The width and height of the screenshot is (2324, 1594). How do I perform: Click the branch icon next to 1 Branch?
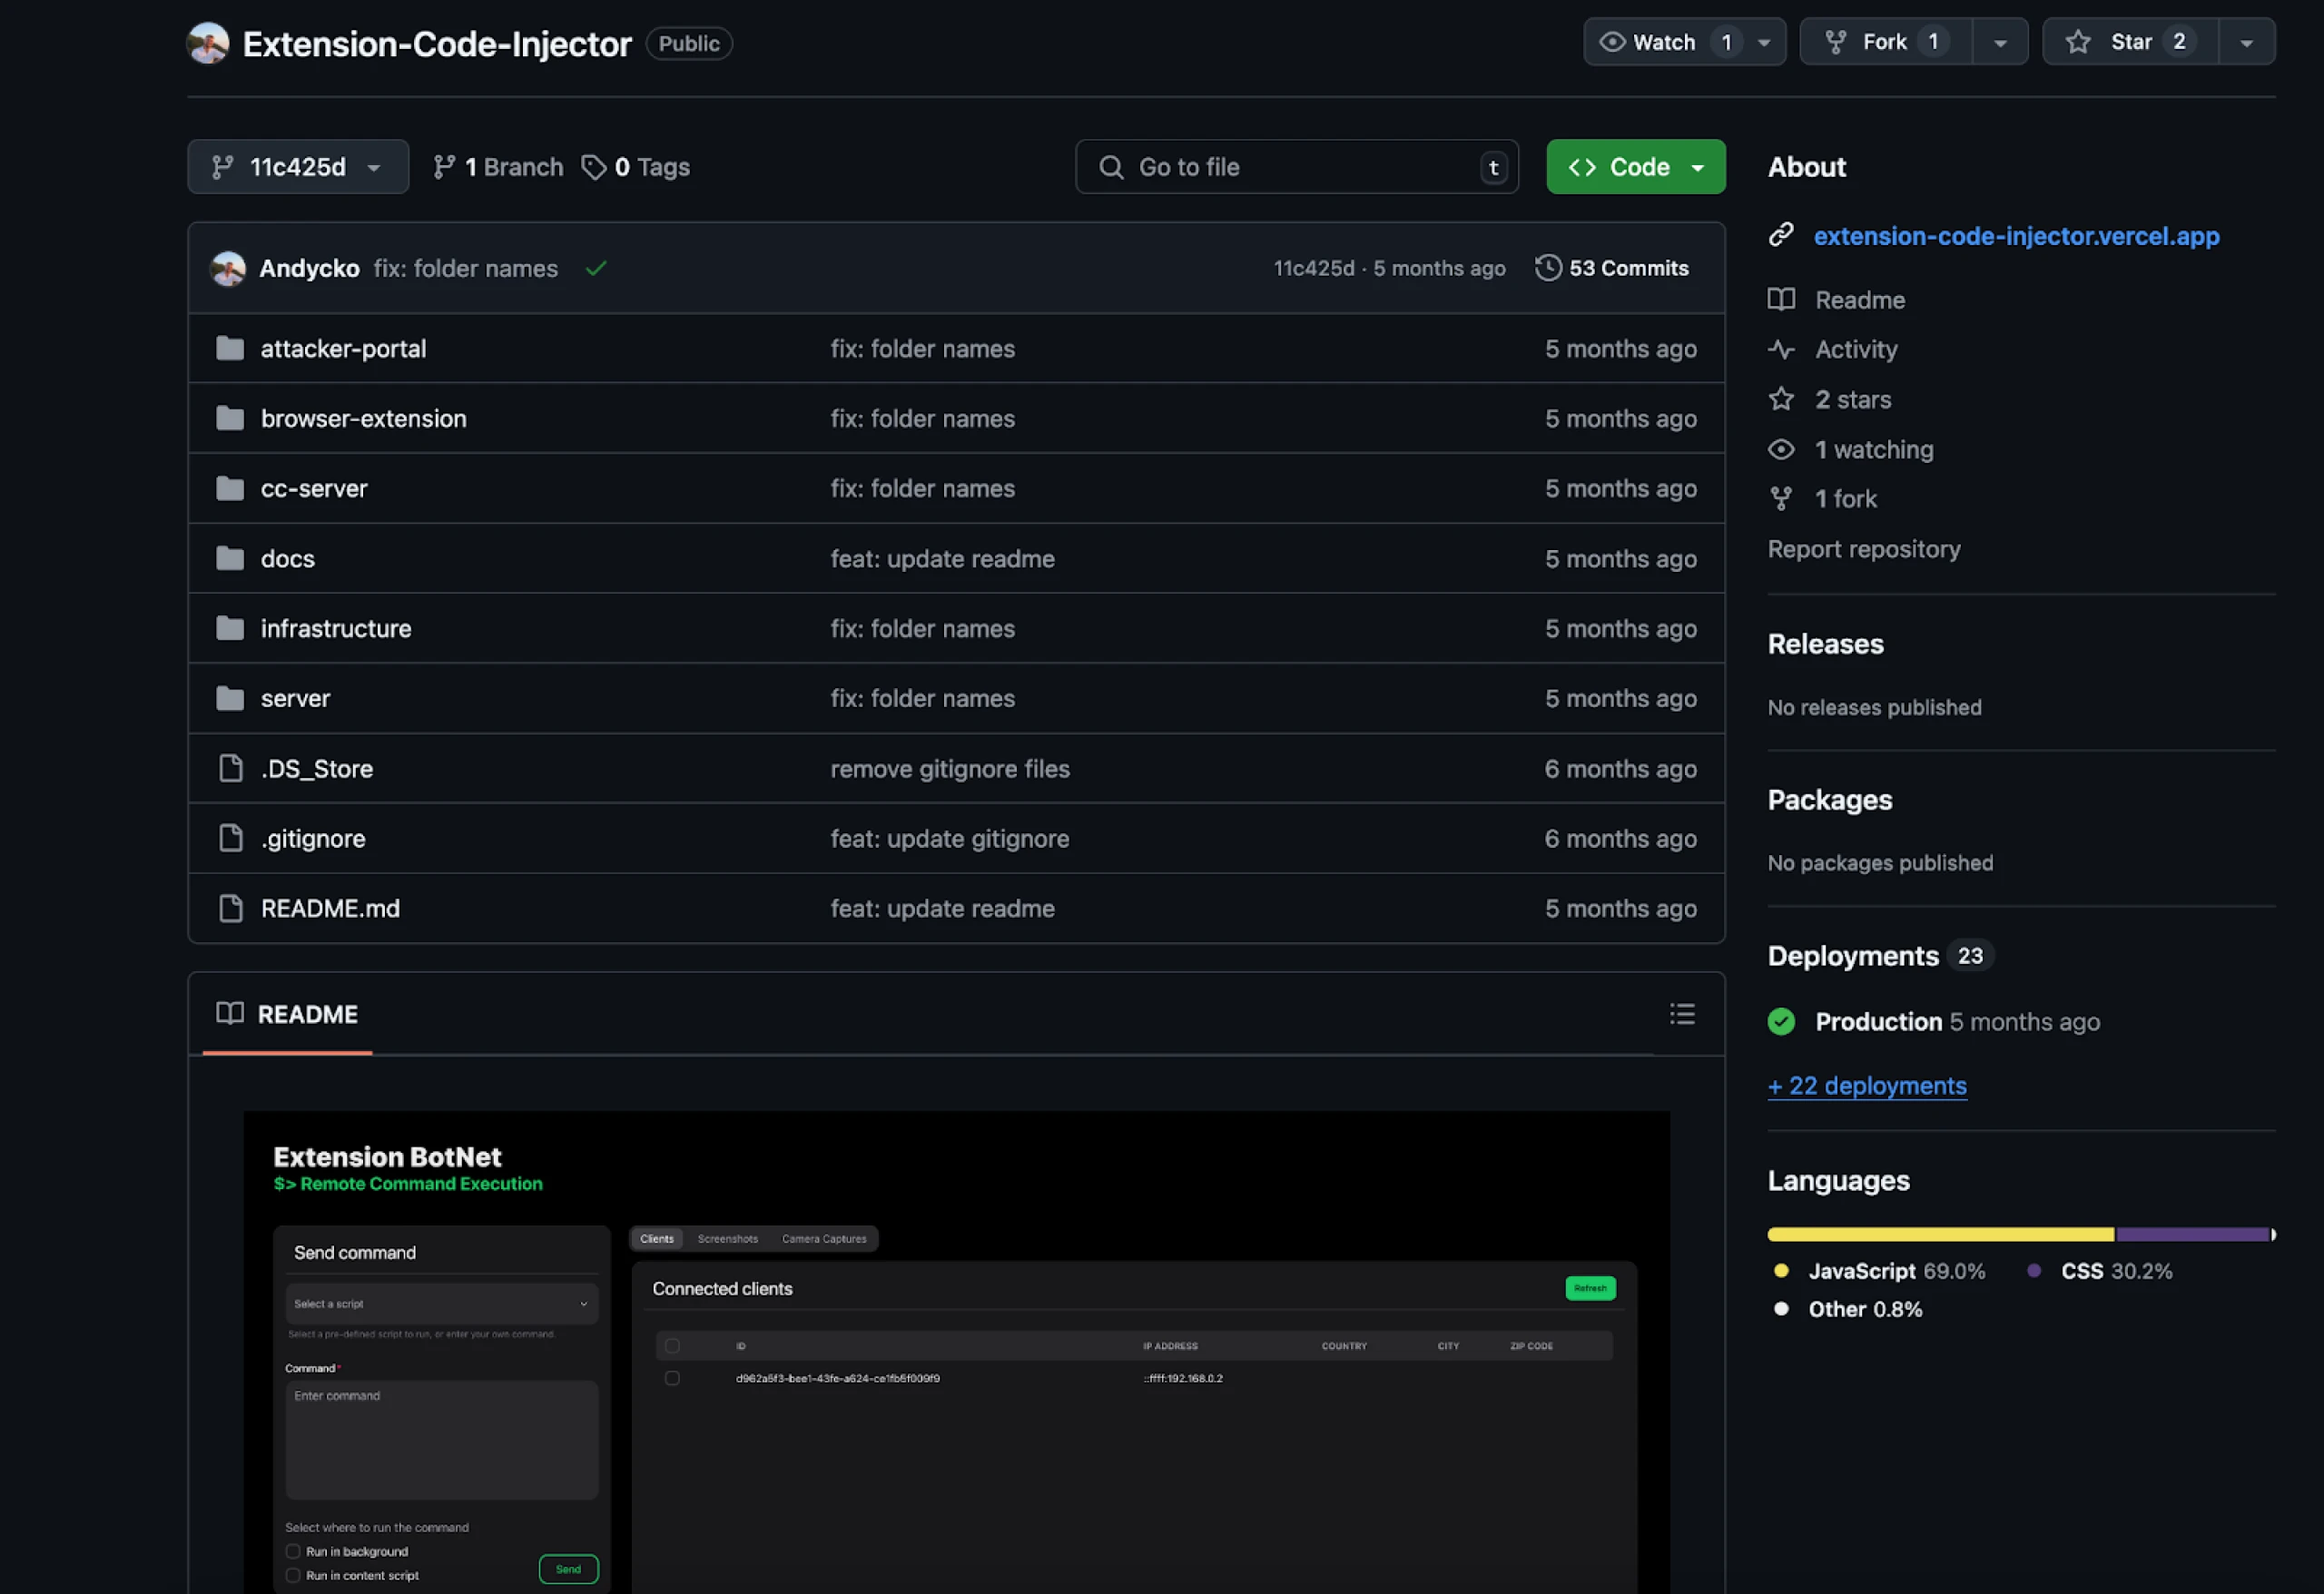(x=444, y=167)
